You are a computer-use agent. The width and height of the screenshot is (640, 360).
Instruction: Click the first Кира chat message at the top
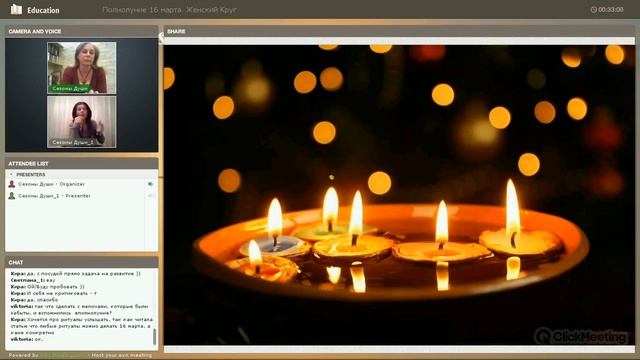[76, 274]
